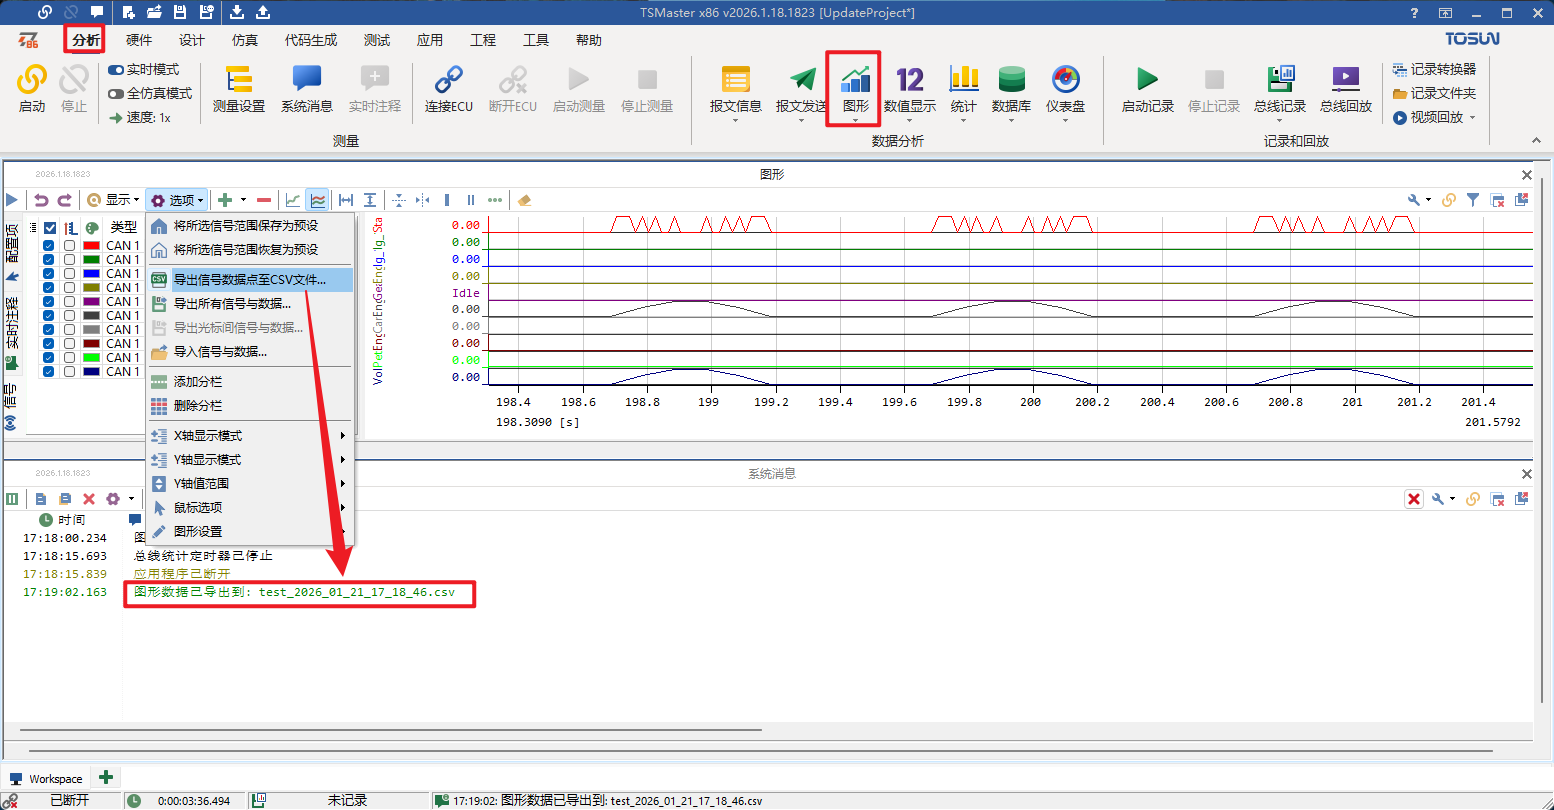Click the red color swatch of first signal
The width and height of the screenshot is (1554, 810).
[x=91, y=246]
